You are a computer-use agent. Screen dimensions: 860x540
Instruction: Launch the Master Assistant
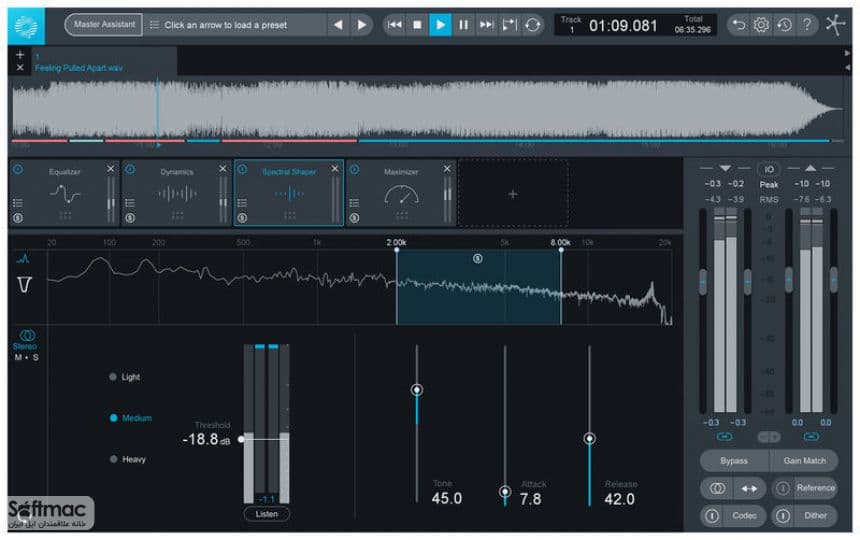[x=104, y=25]
